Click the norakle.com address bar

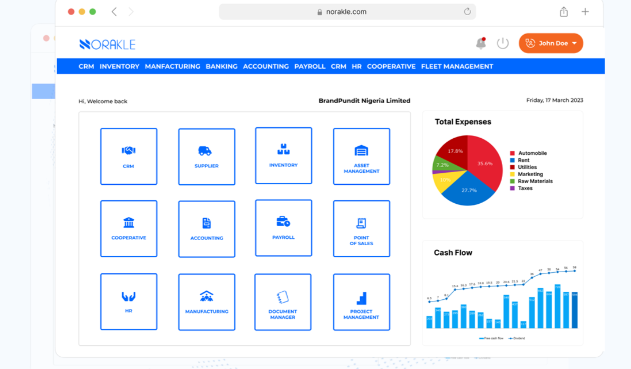(x=347, y=12)
